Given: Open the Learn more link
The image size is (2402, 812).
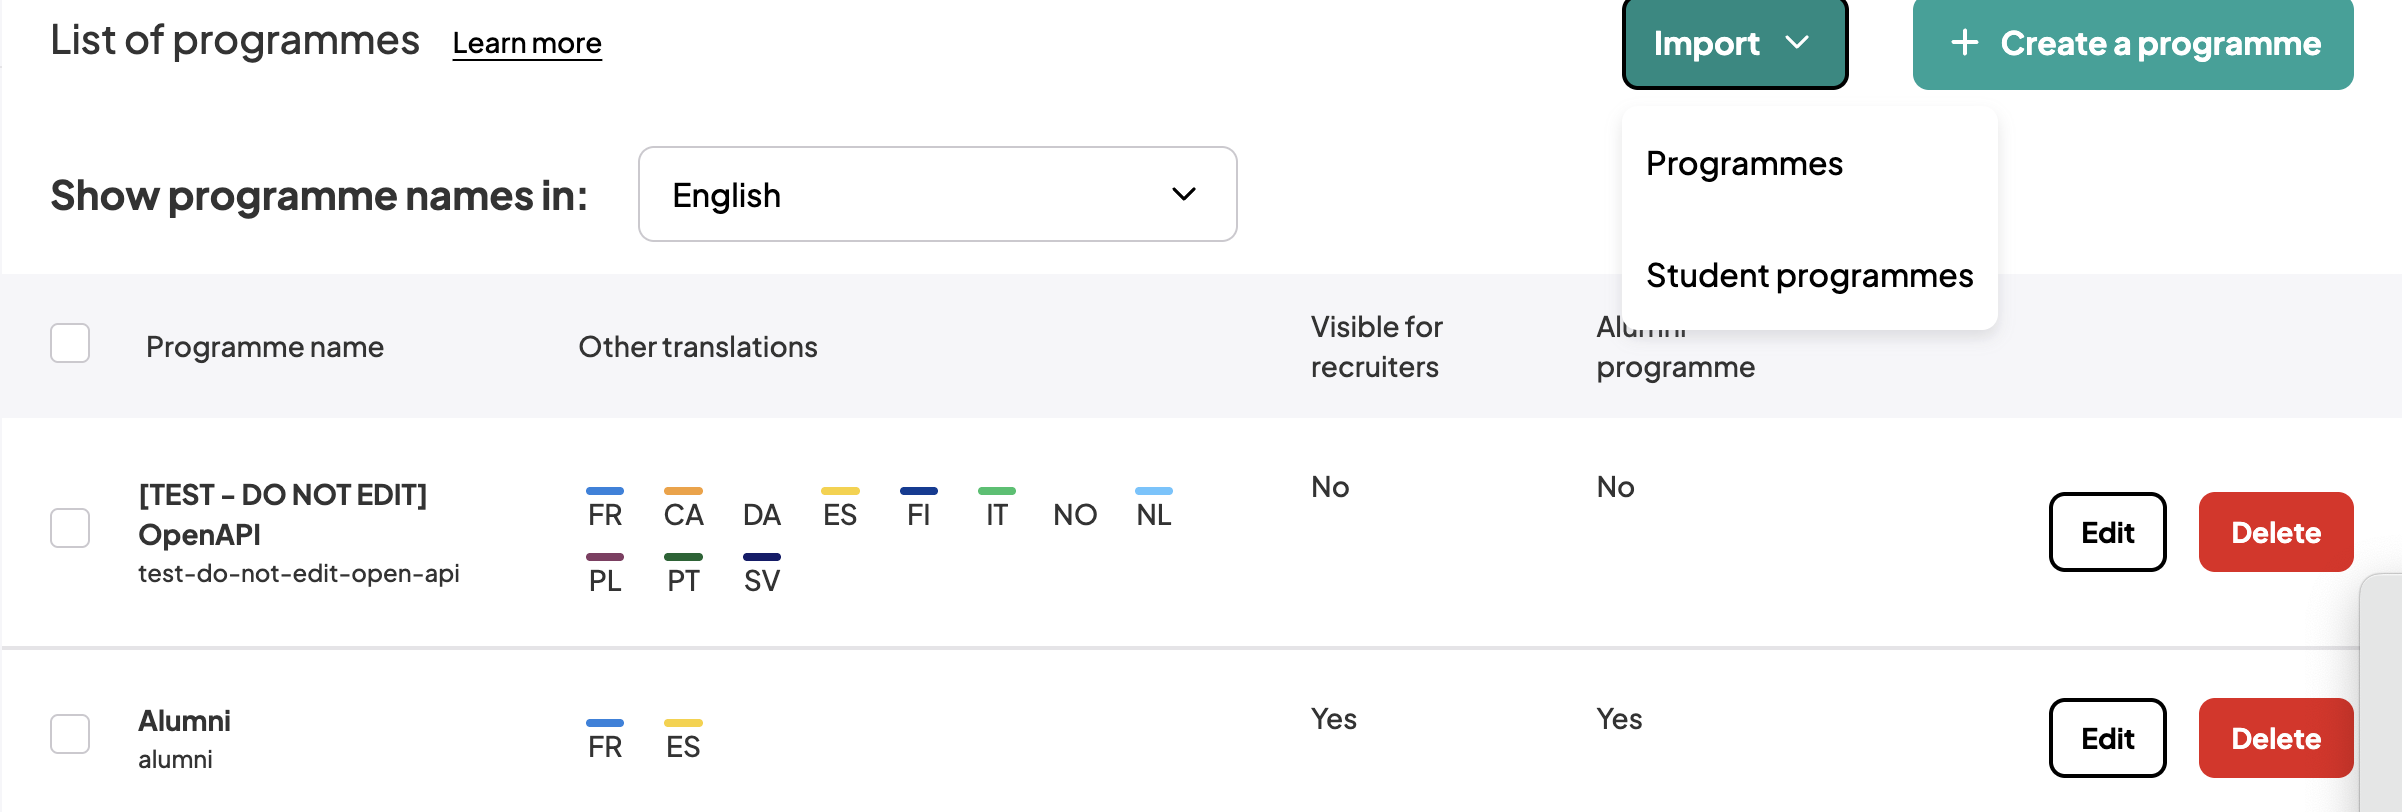Looking at the screenshot, I should pos(527,43).
